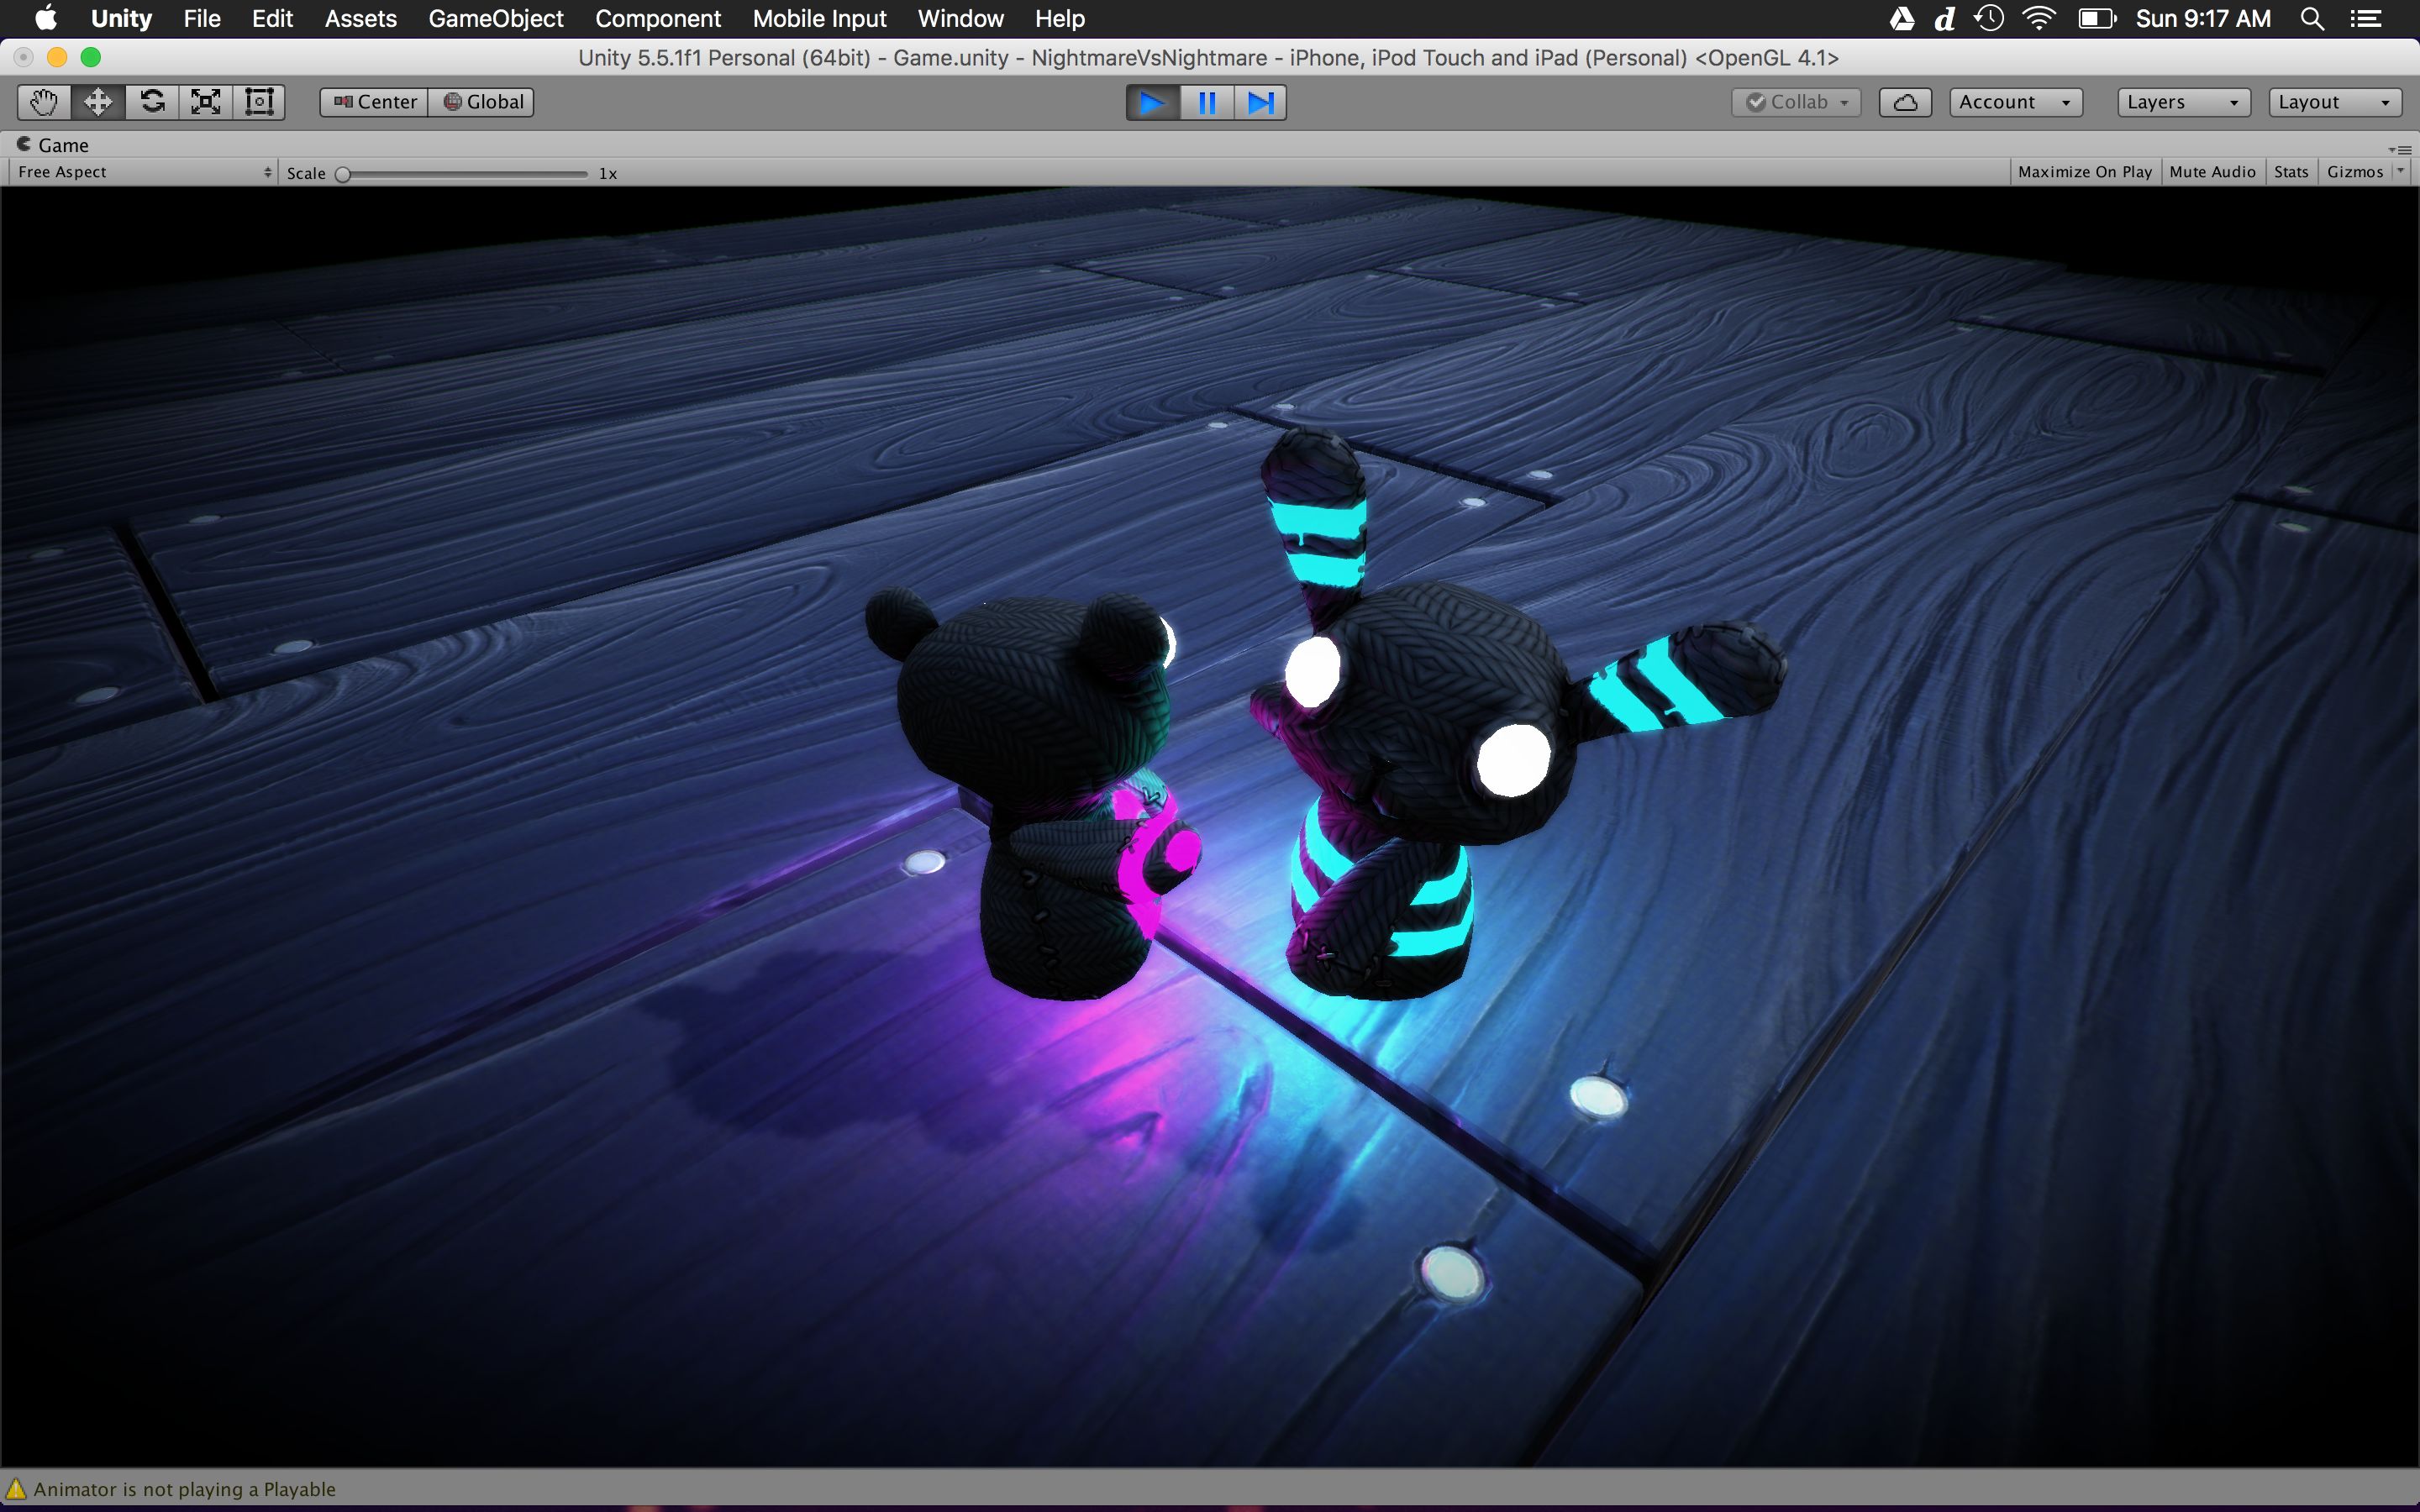The width and height of the screenshot is (2420, 1512).
Task: Select the Move tool
Action: tap(98, 102)
